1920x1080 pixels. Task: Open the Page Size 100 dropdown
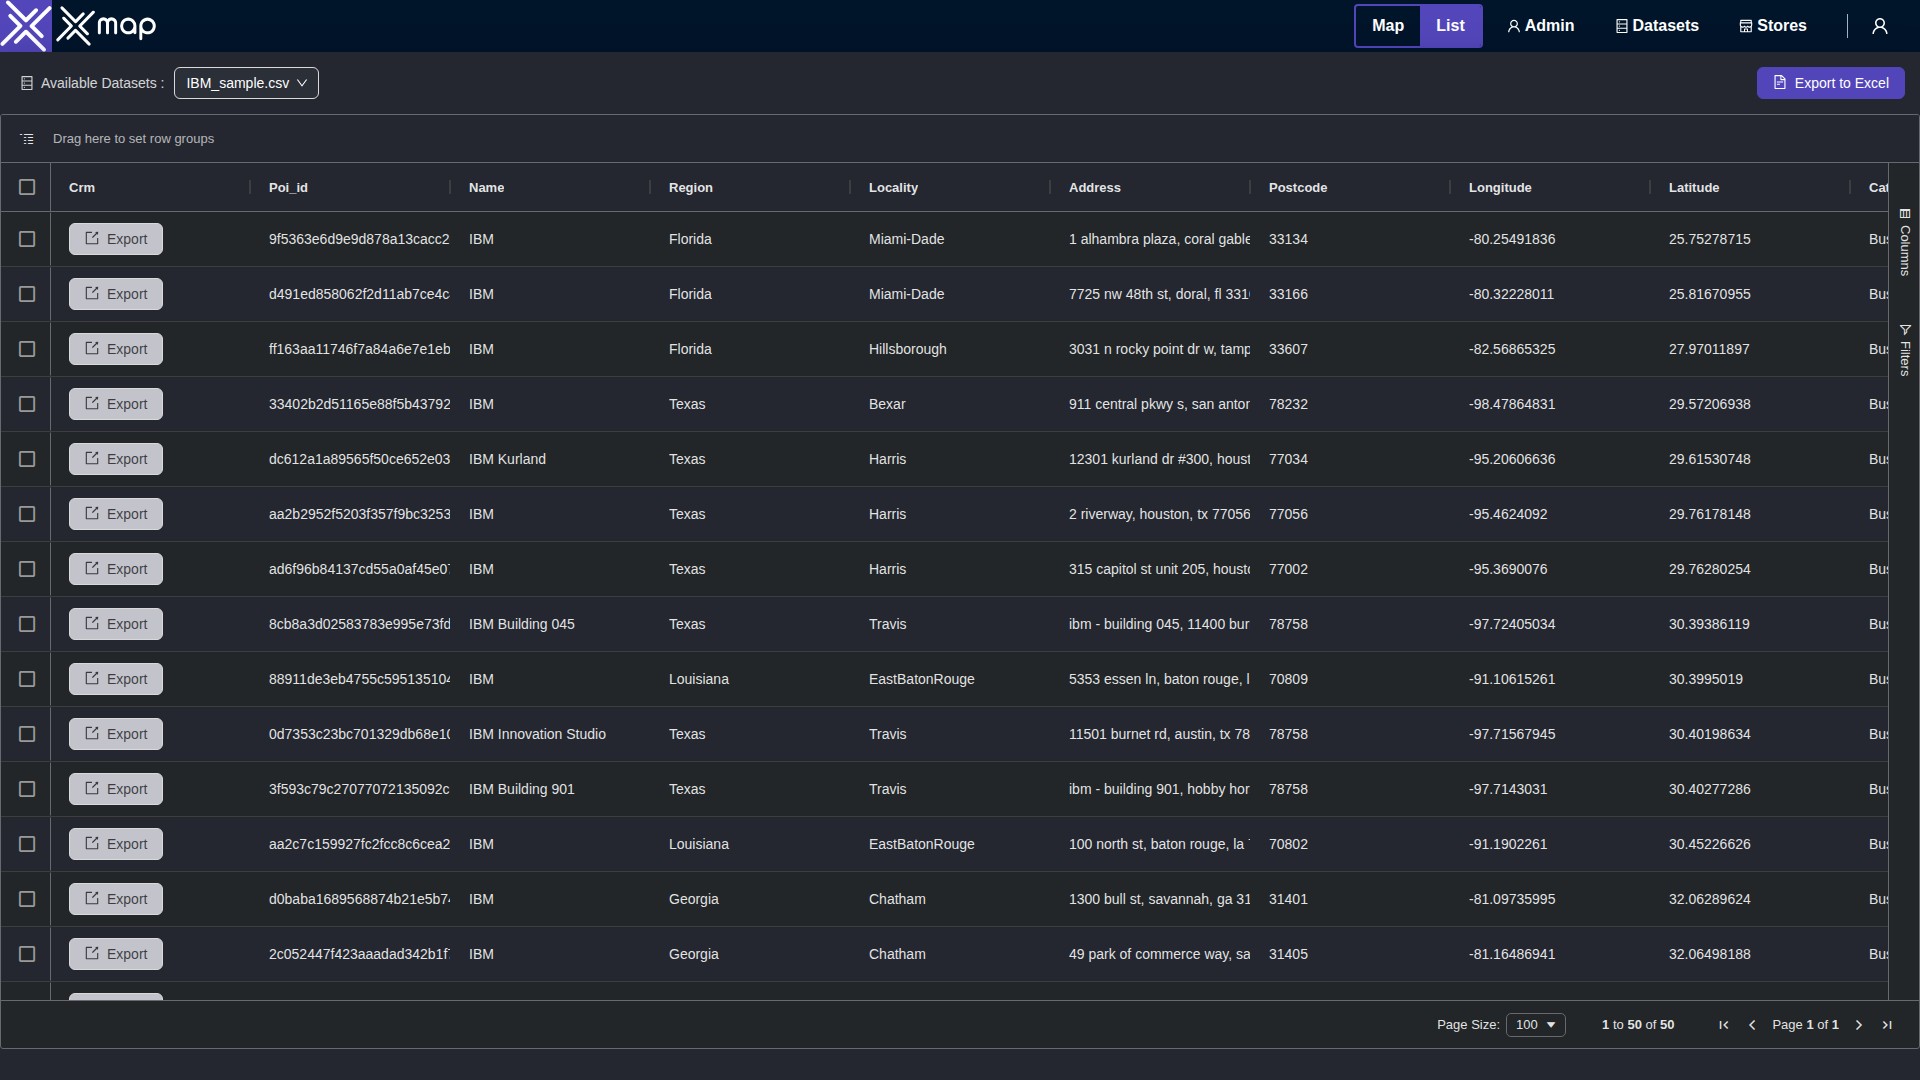point(1535,1025)
